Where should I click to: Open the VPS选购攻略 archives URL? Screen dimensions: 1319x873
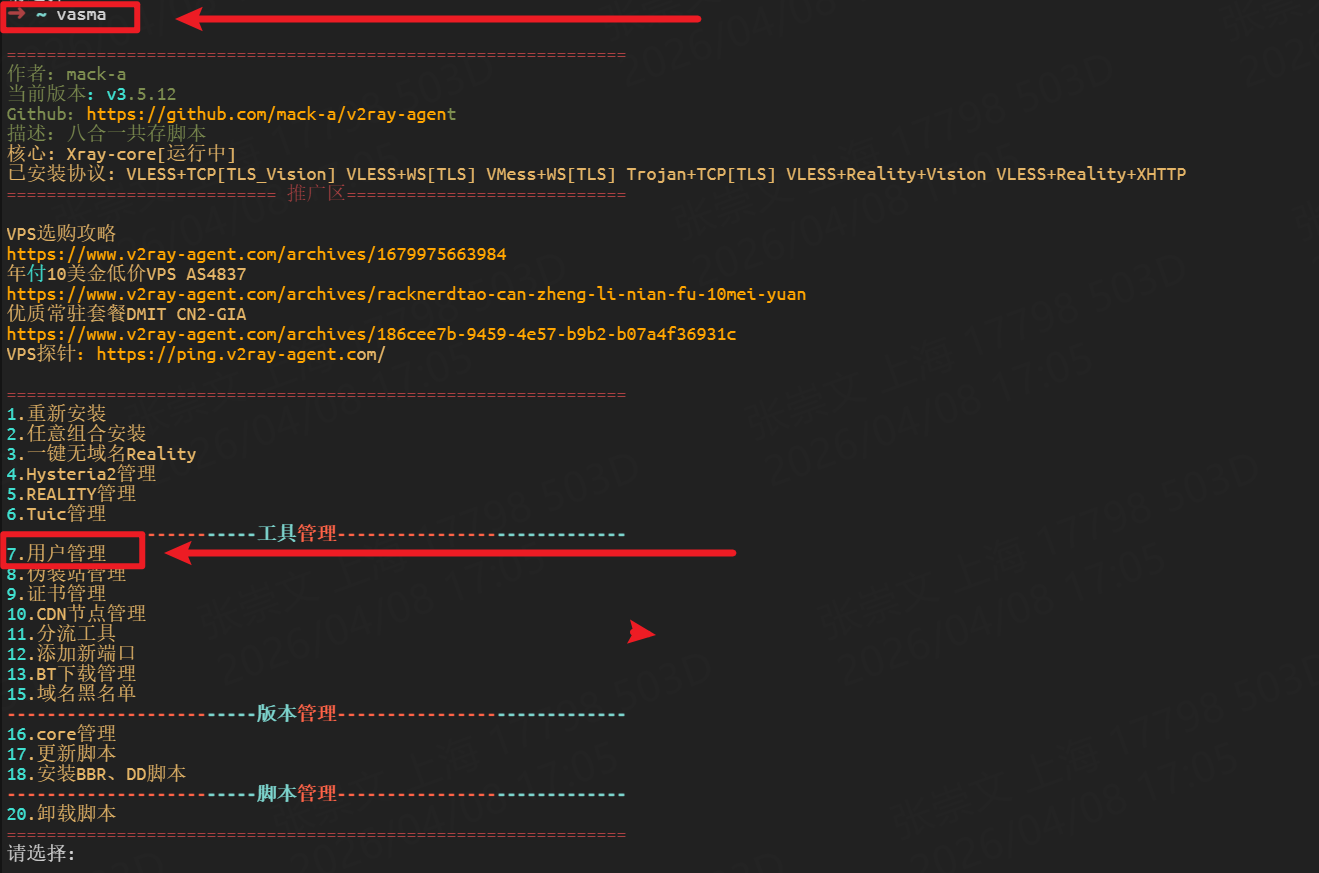[256, 254]
